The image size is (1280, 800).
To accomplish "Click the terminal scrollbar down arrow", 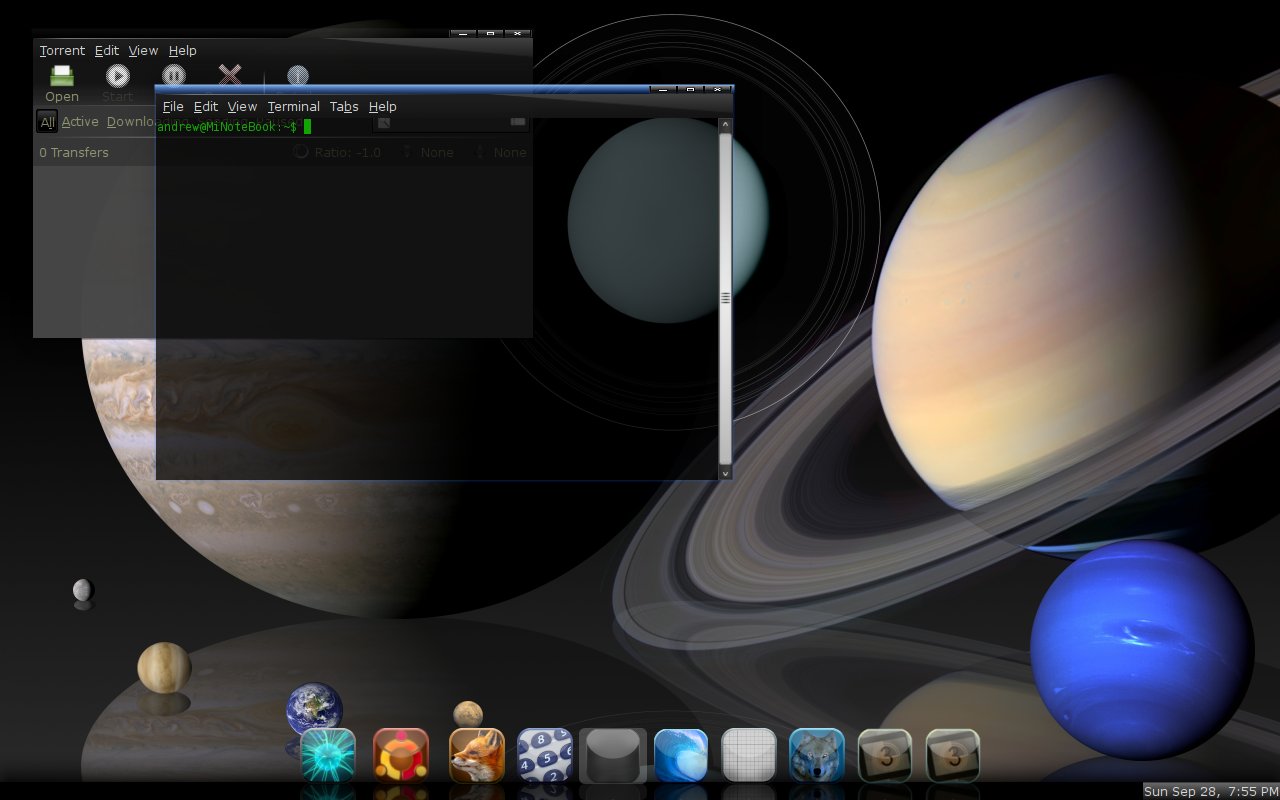I will (726, 472).
